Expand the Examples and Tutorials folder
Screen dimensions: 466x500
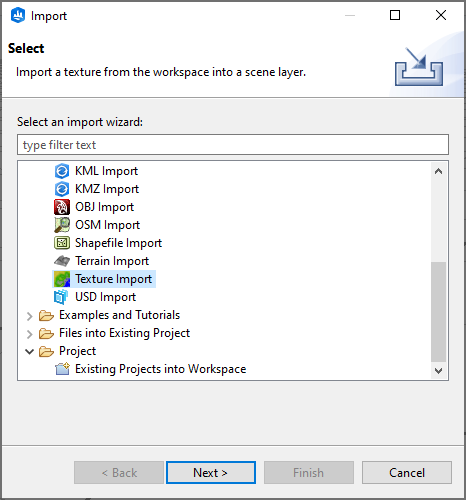coord(30,316)
